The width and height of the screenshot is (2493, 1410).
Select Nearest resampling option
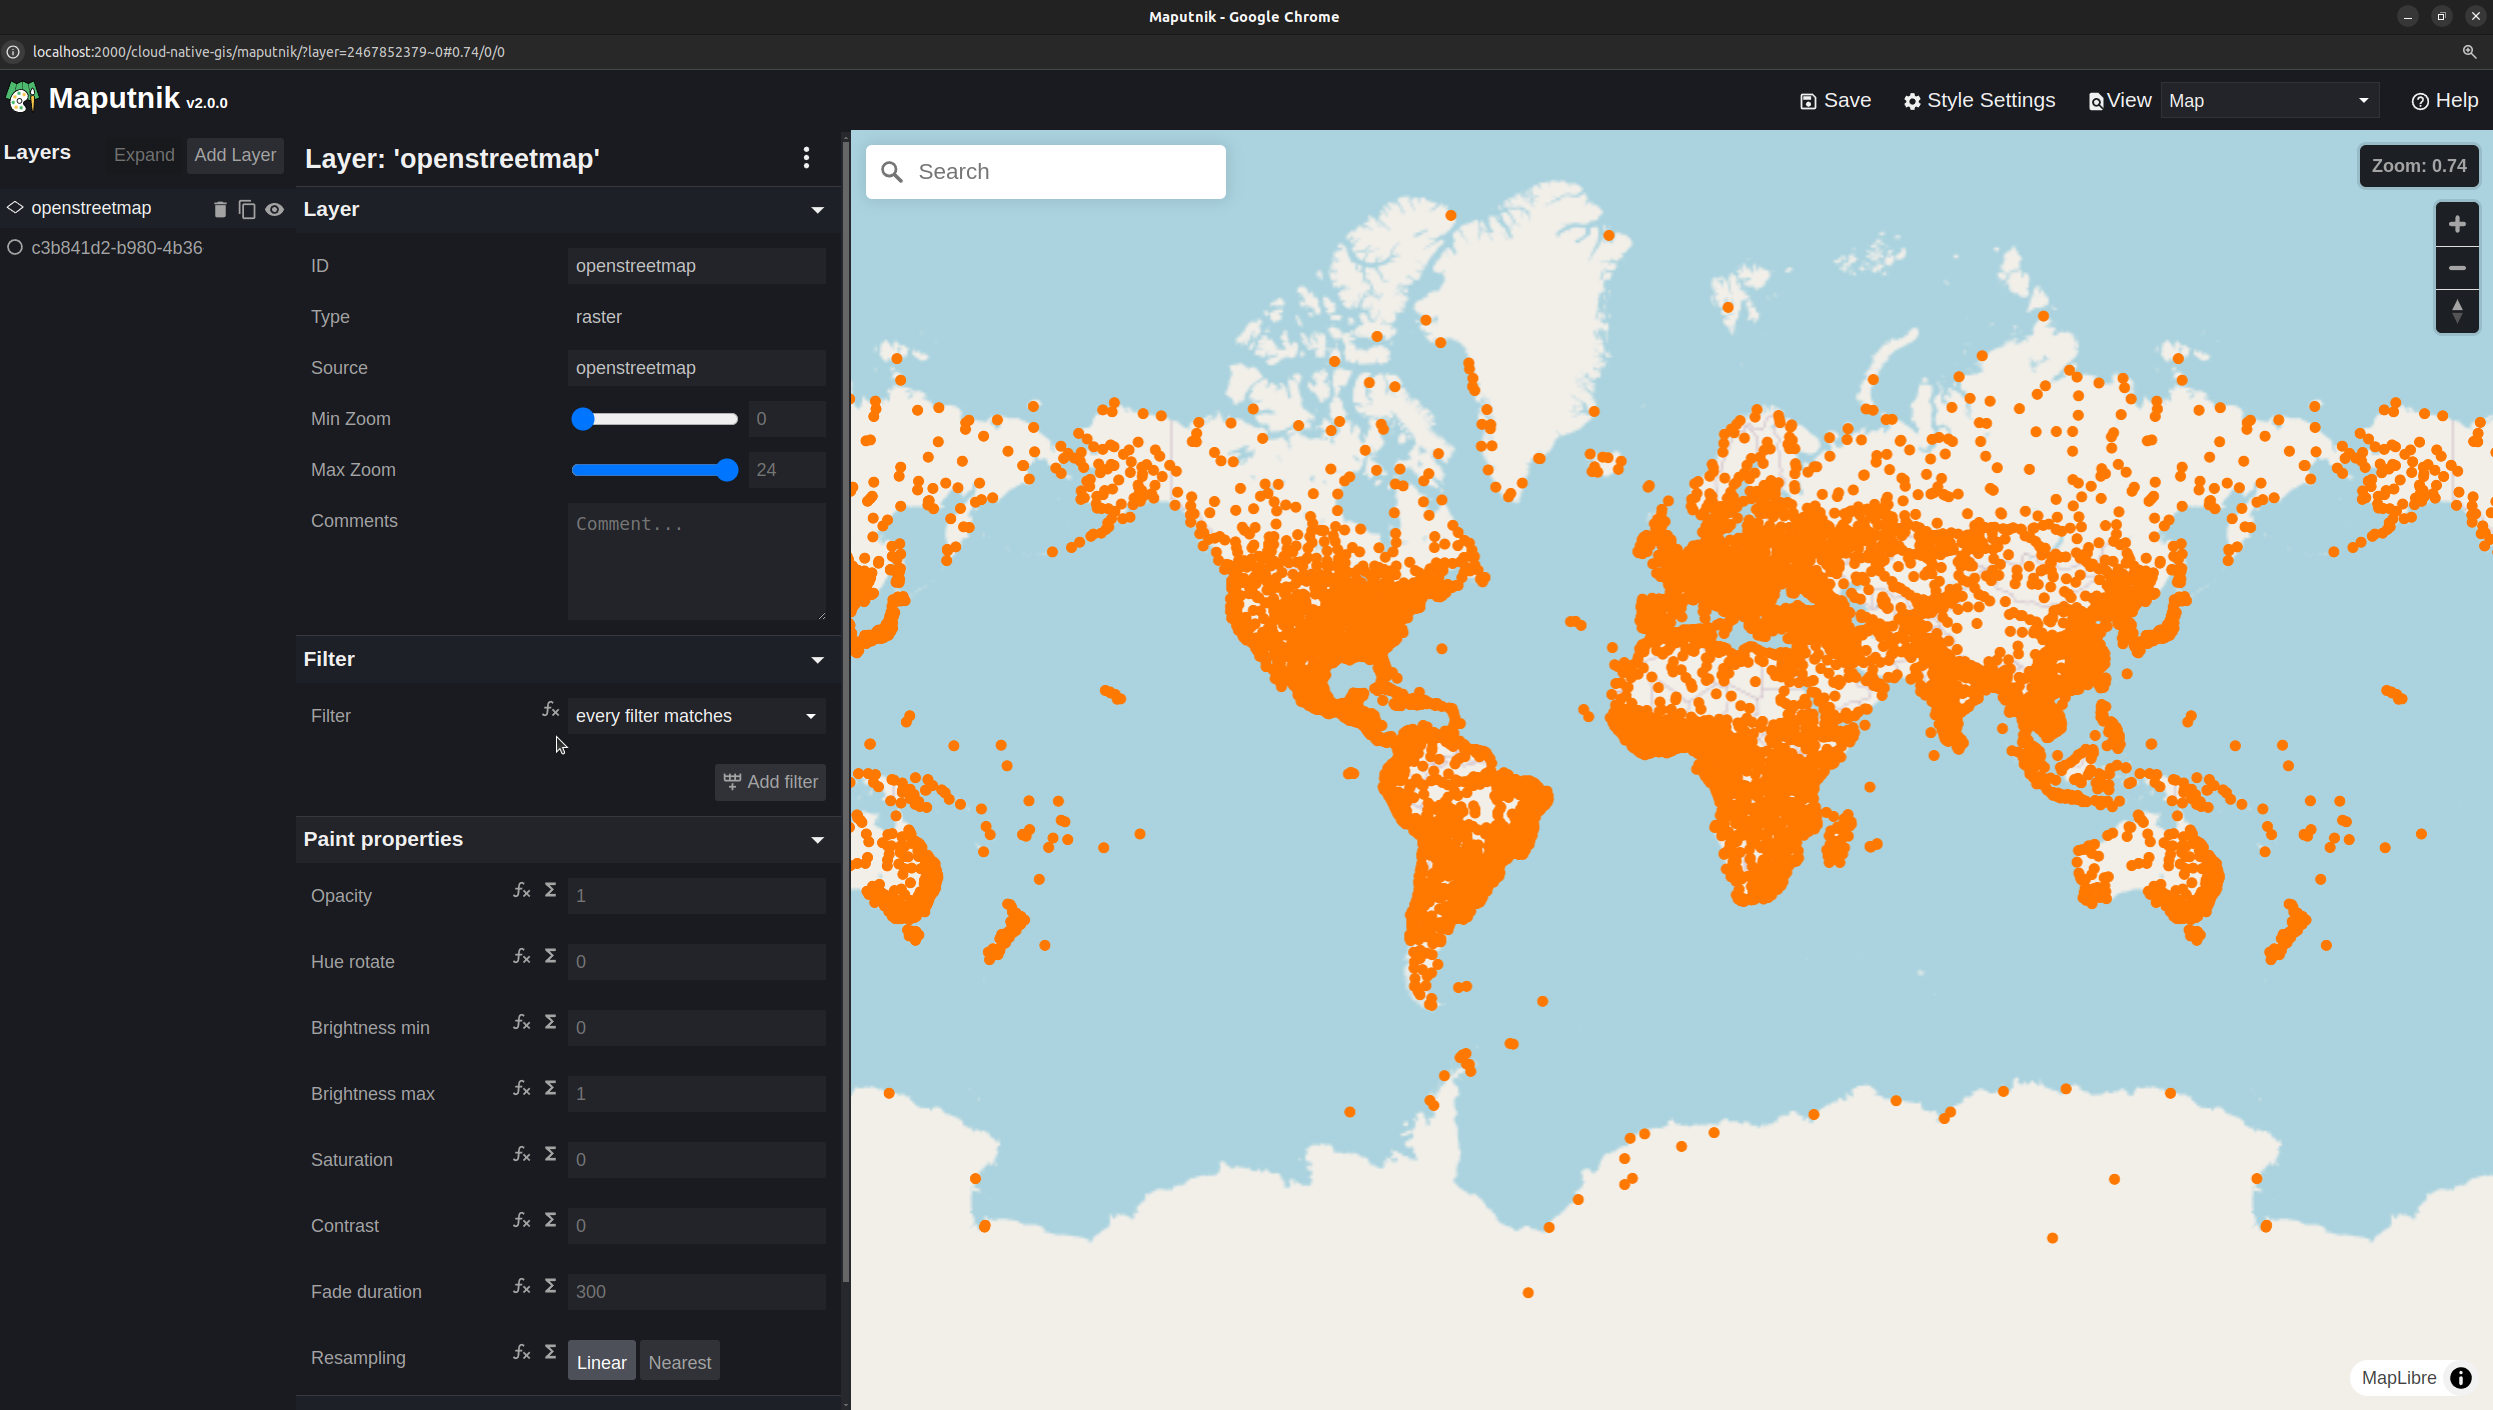coord(679,1361)
